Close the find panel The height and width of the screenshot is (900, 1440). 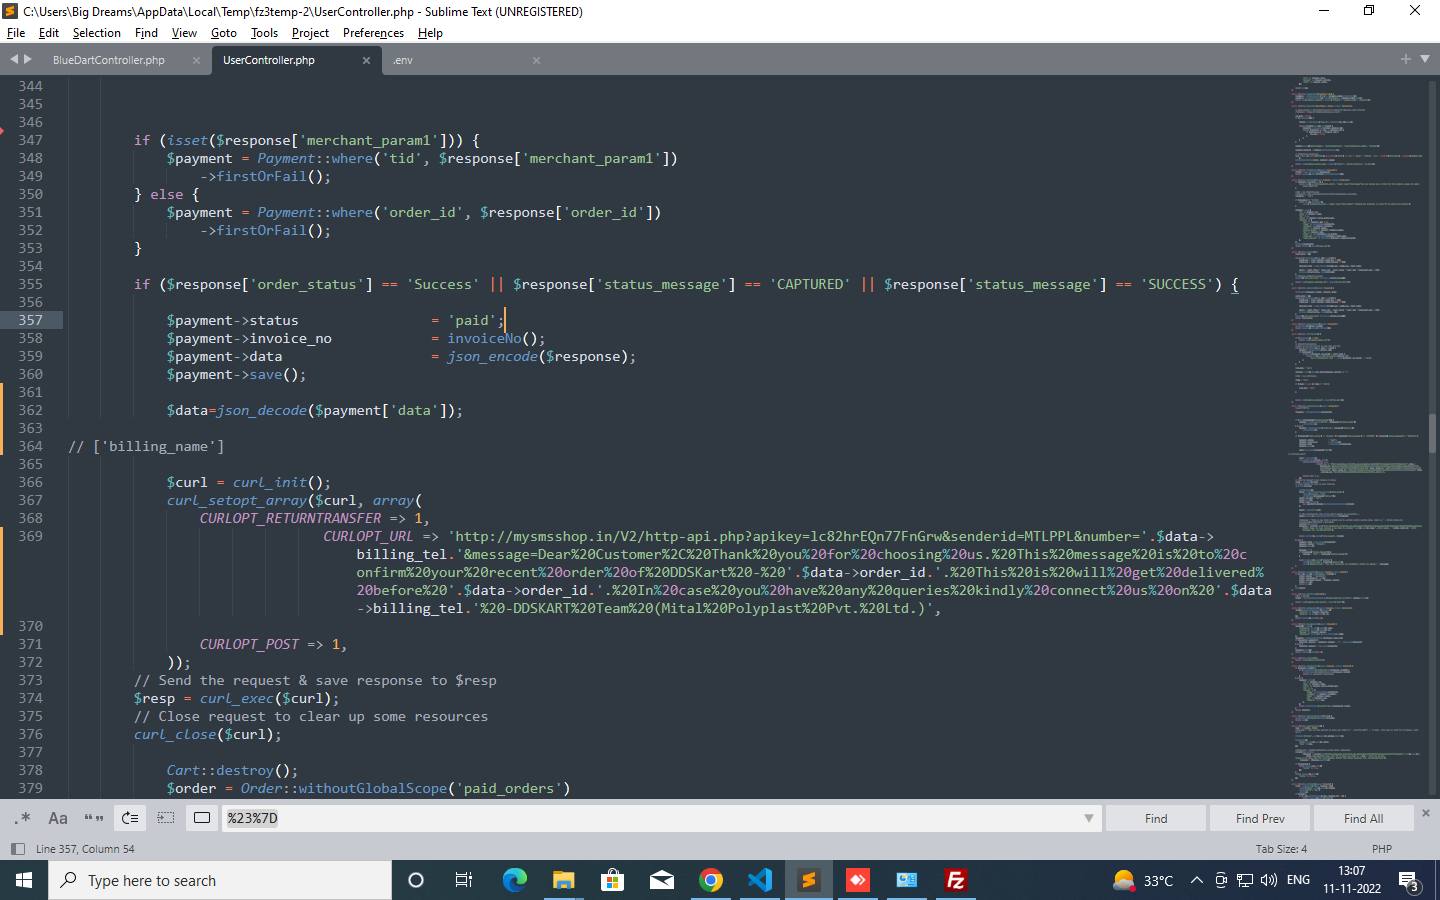tap(1426, 813)
